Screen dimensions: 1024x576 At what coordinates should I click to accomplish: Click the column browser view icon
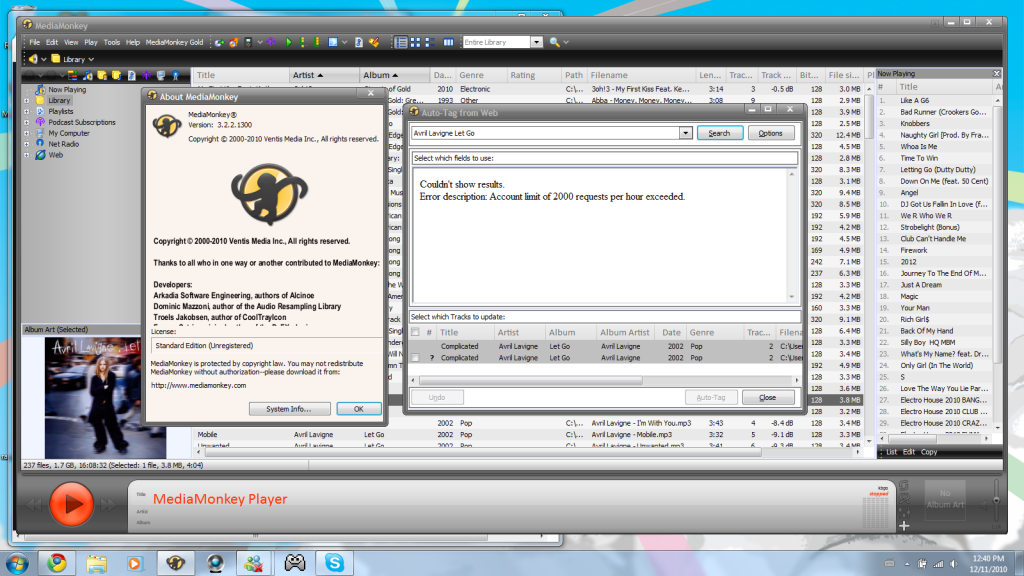tap(448, 42)
